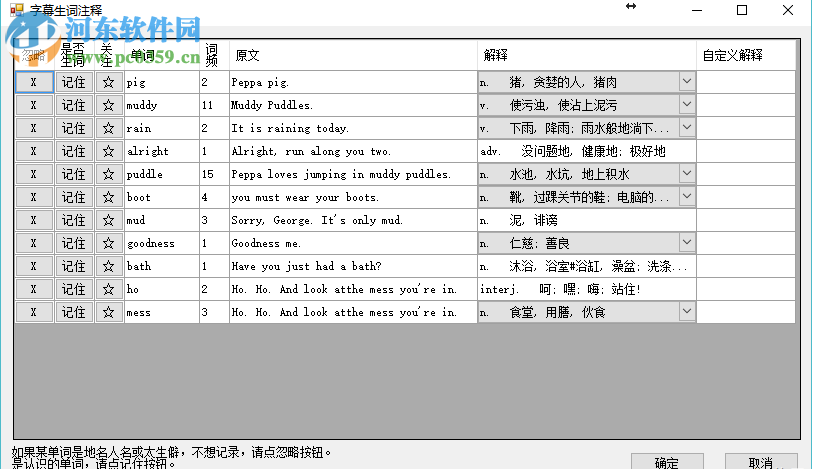The image size is (815, 469).
Task: Click the 原文 column header
Action: (353, 55)
